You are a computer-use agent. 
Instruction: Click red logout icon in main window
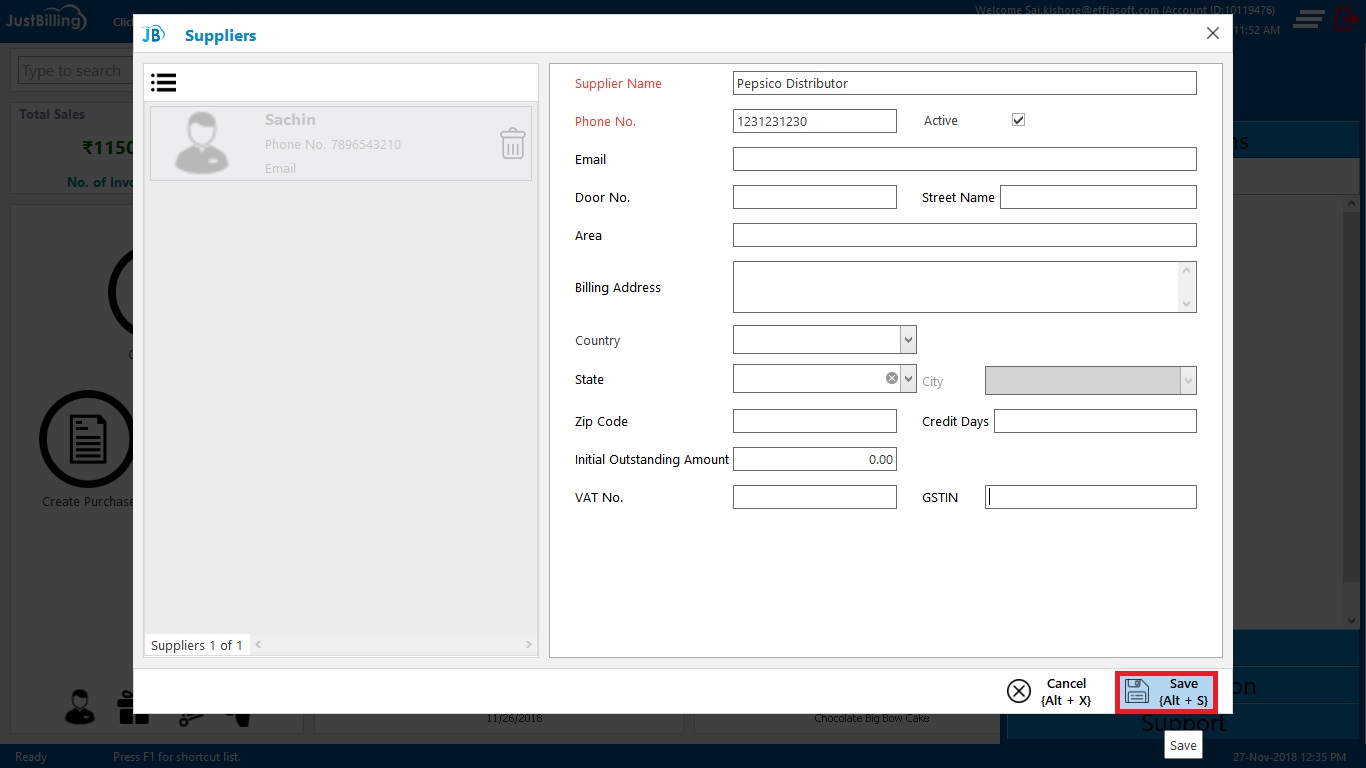[x=1346, y=18]
